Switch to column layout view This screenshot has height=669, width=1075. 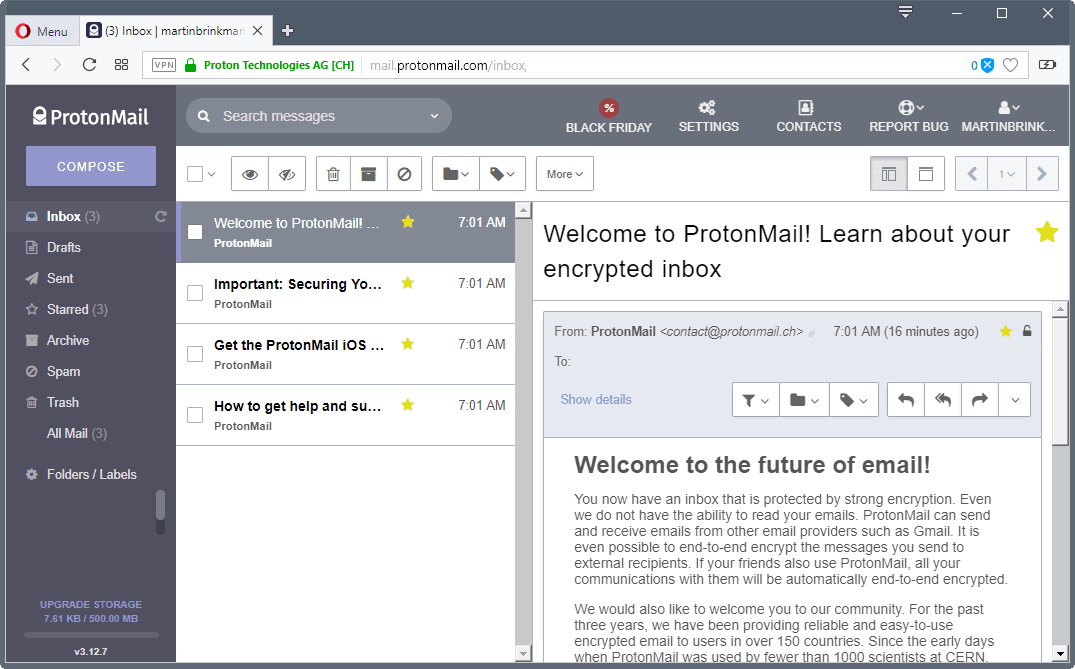click(889, 174)
